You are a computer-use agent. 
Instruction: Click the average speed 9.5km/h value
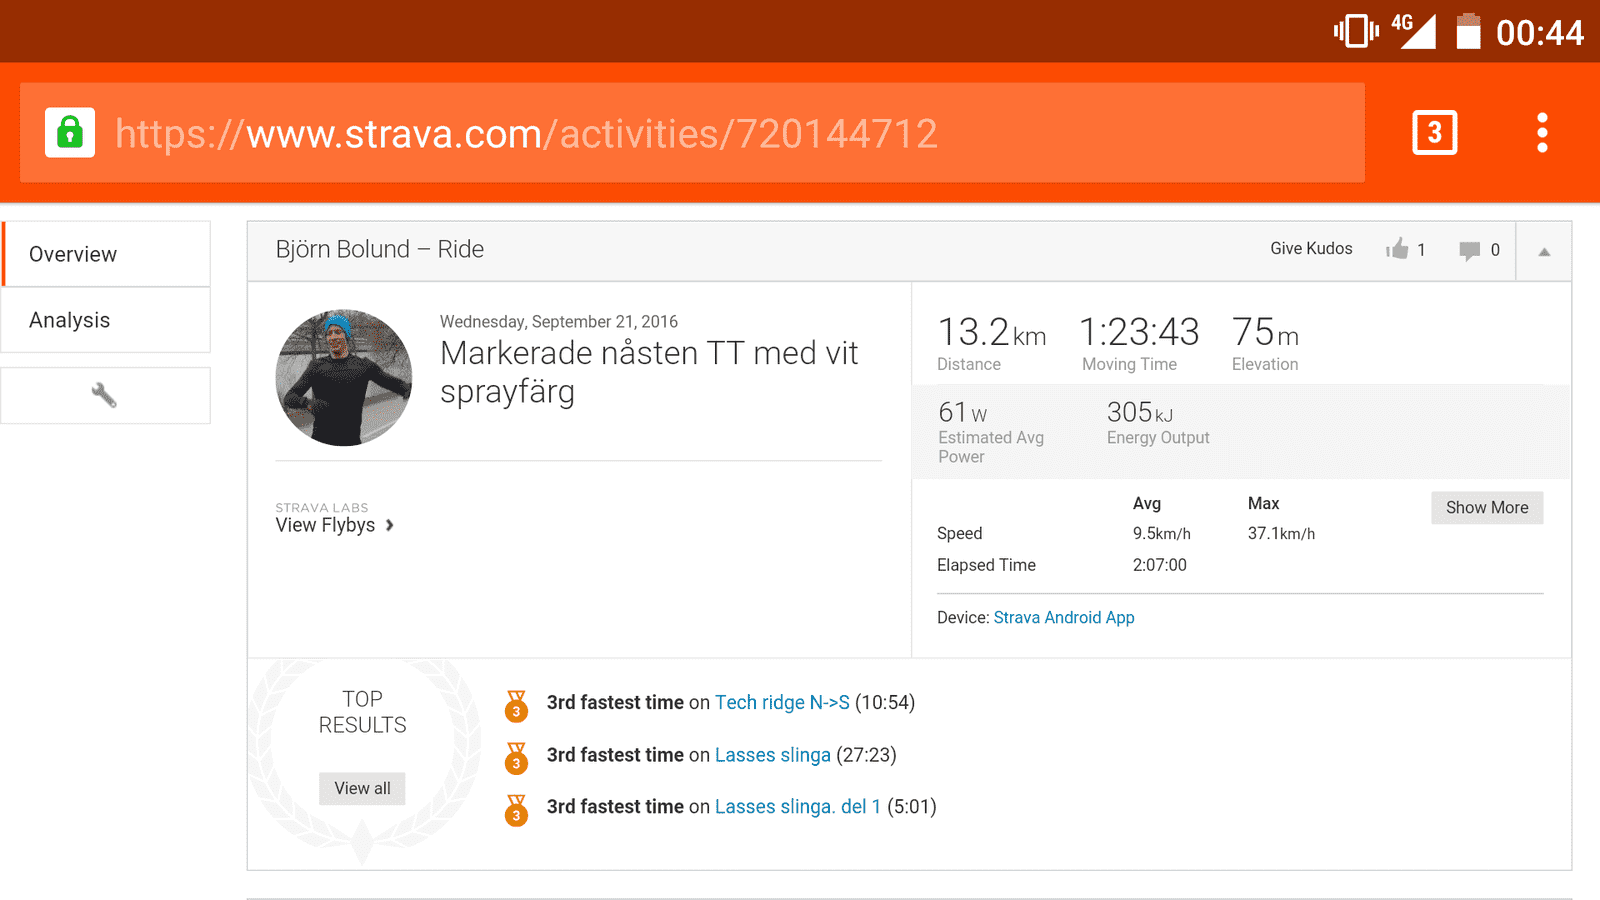pos(1162,534)
